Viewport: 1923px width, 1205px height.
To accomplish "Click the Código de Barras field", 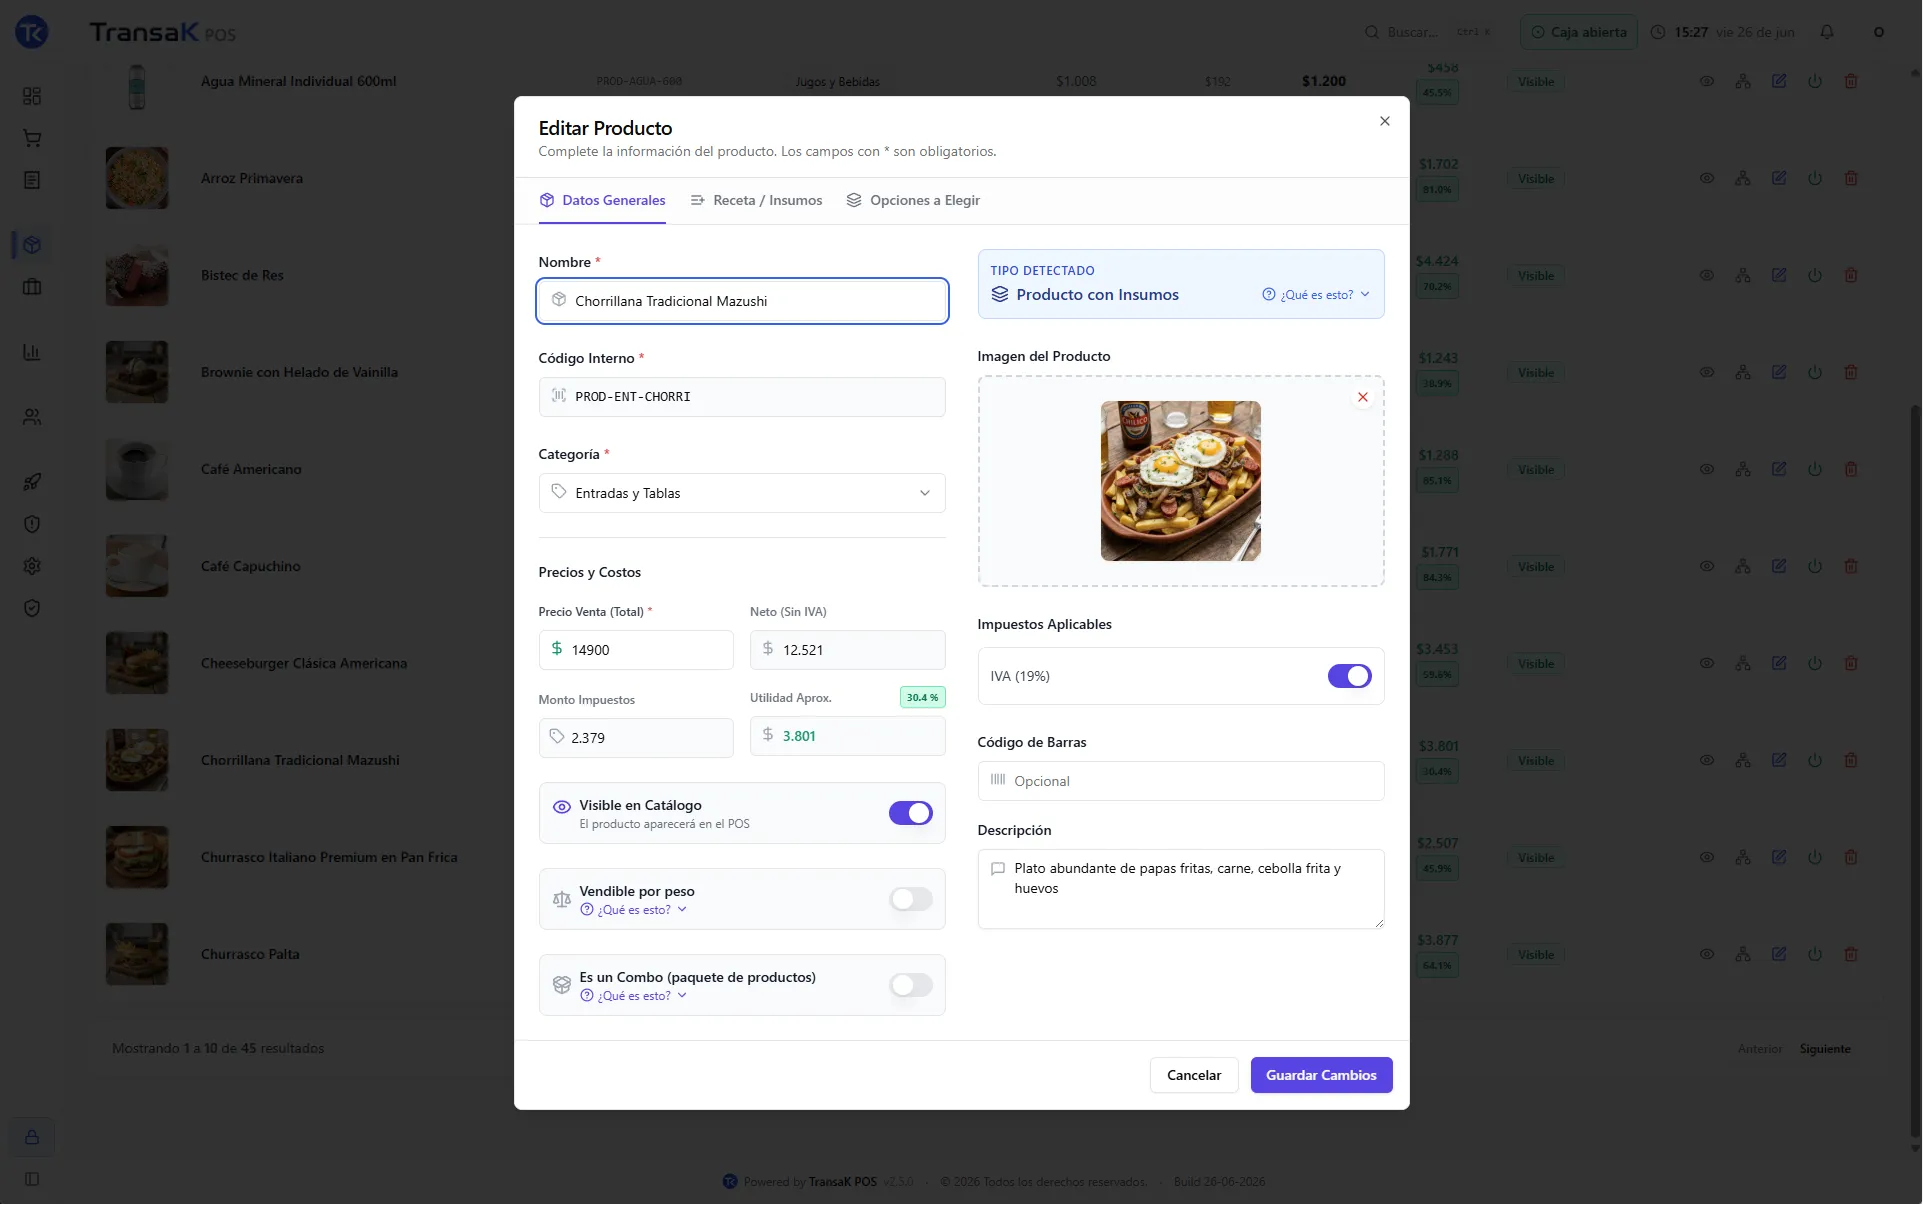I will [x=1181, y=781].
